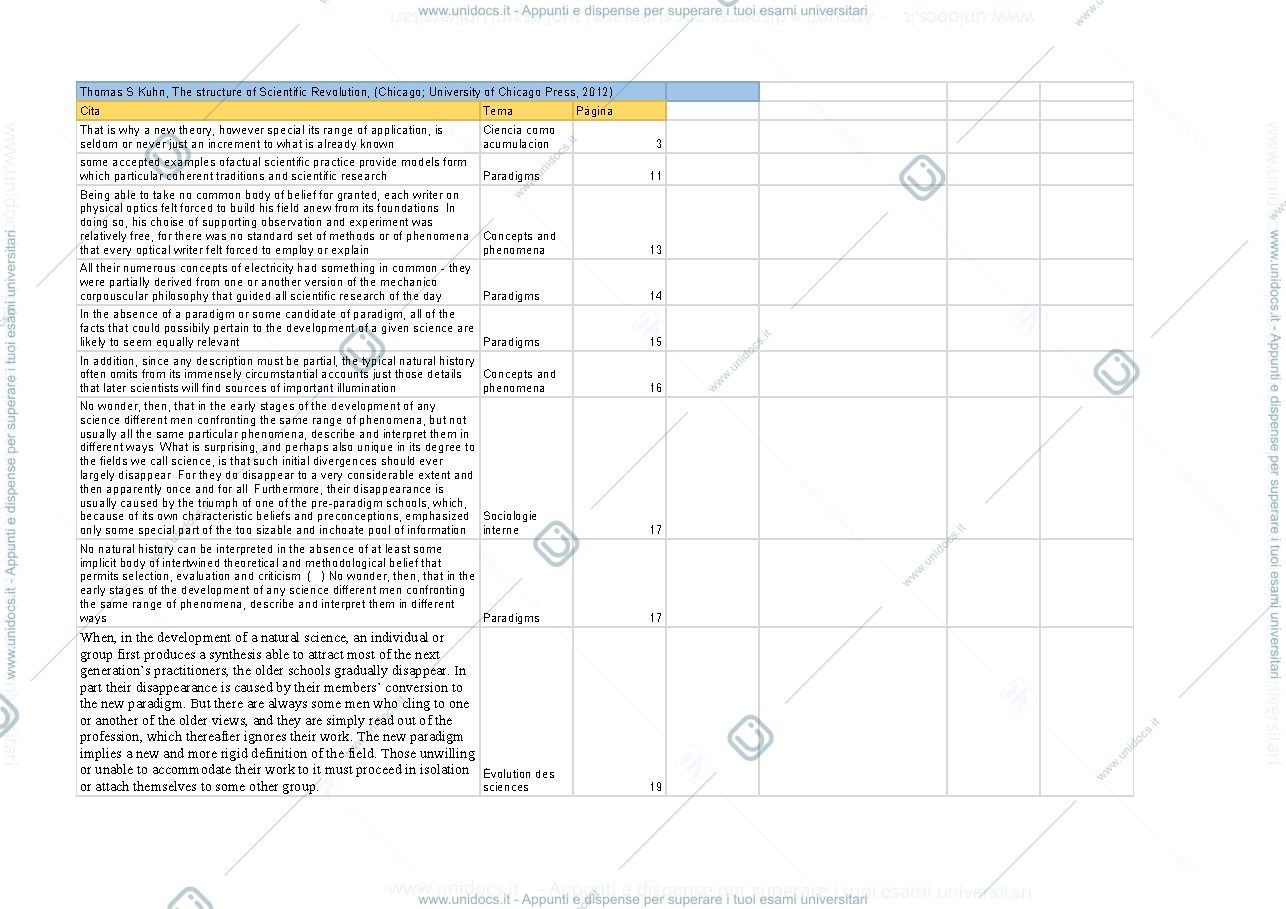The height and width of the screenshot is (909, 1286).
Task: Select the page number 19 cell
Action: tap(619, 711)
